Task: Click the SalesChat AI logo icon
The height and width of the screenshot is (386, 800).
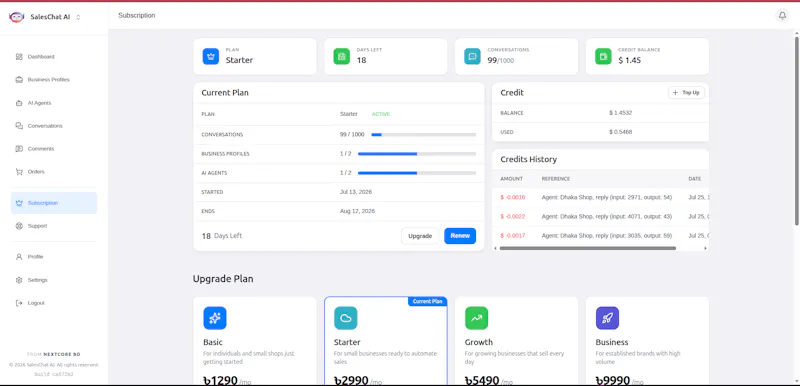Action: click(x=16, y=17)
